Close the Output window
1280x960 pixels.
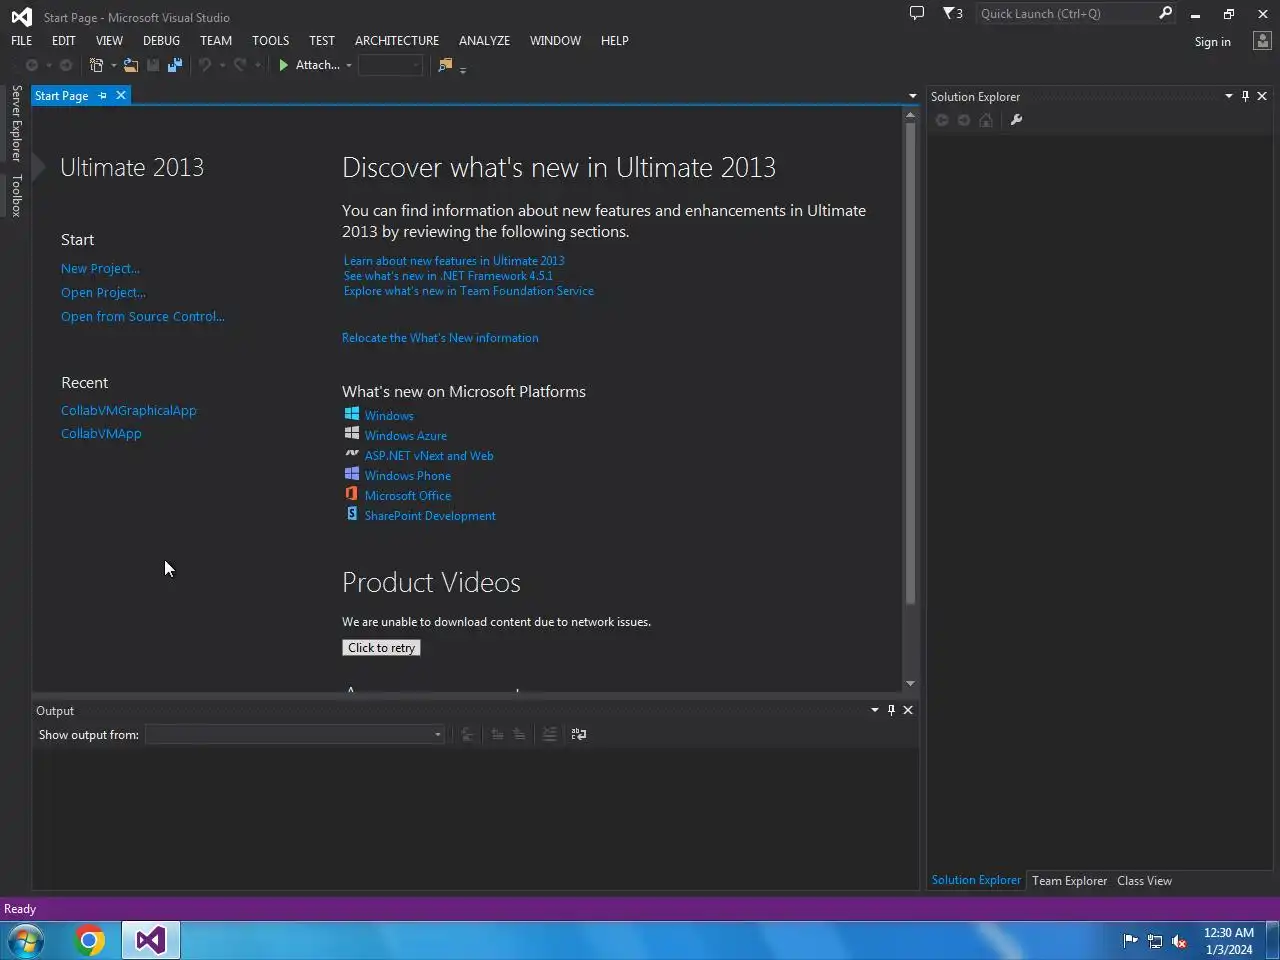(908, 710)
